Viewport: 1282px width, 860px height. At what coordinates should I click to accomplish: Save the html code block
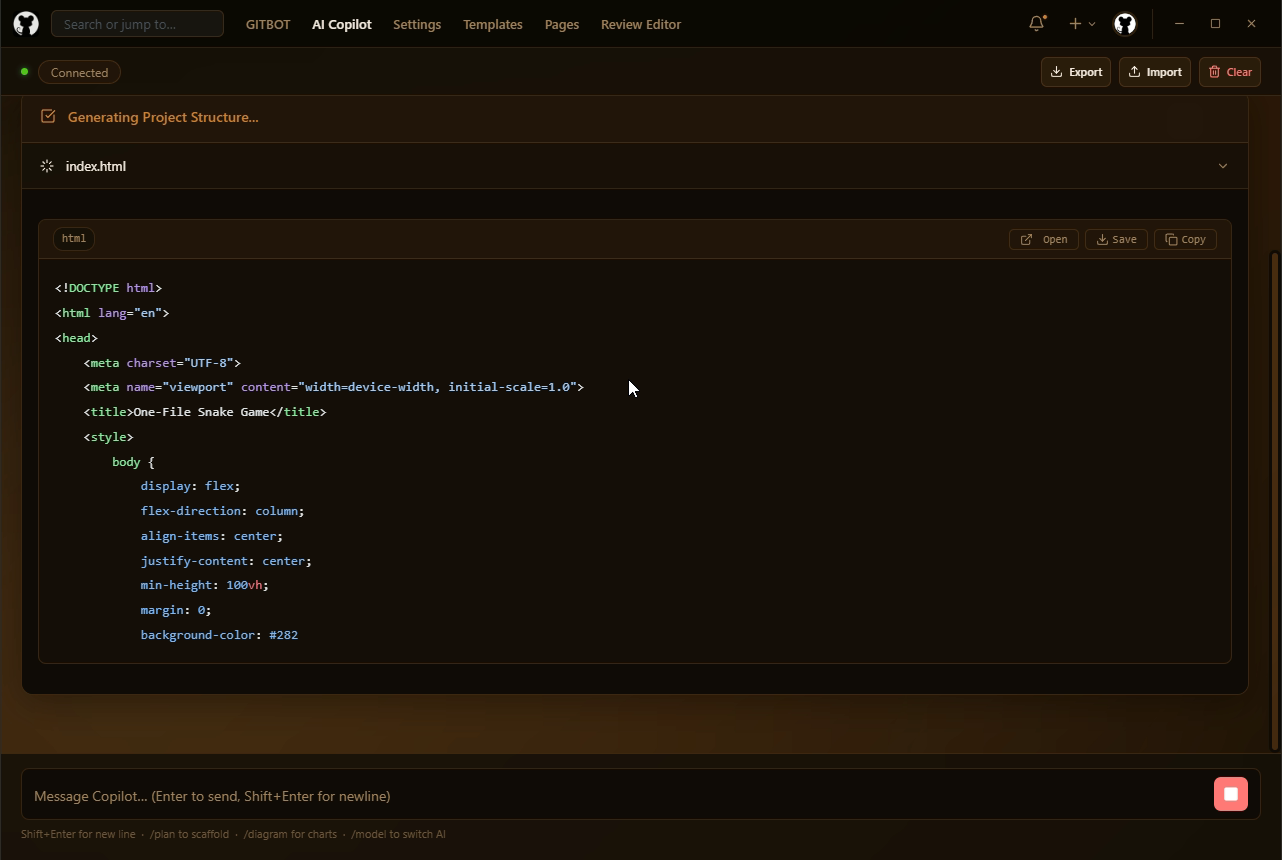(x=1116, y=239)
